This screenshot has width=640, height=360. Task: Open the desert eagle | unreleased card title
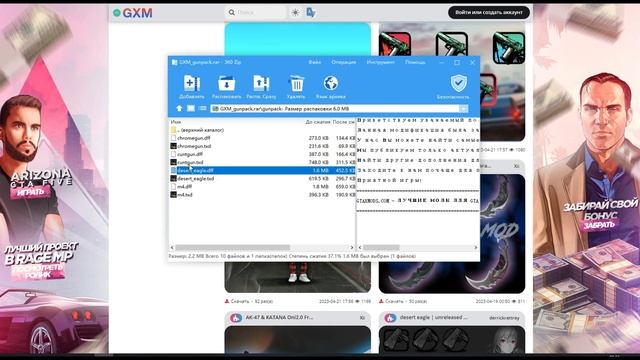(435, 318)
